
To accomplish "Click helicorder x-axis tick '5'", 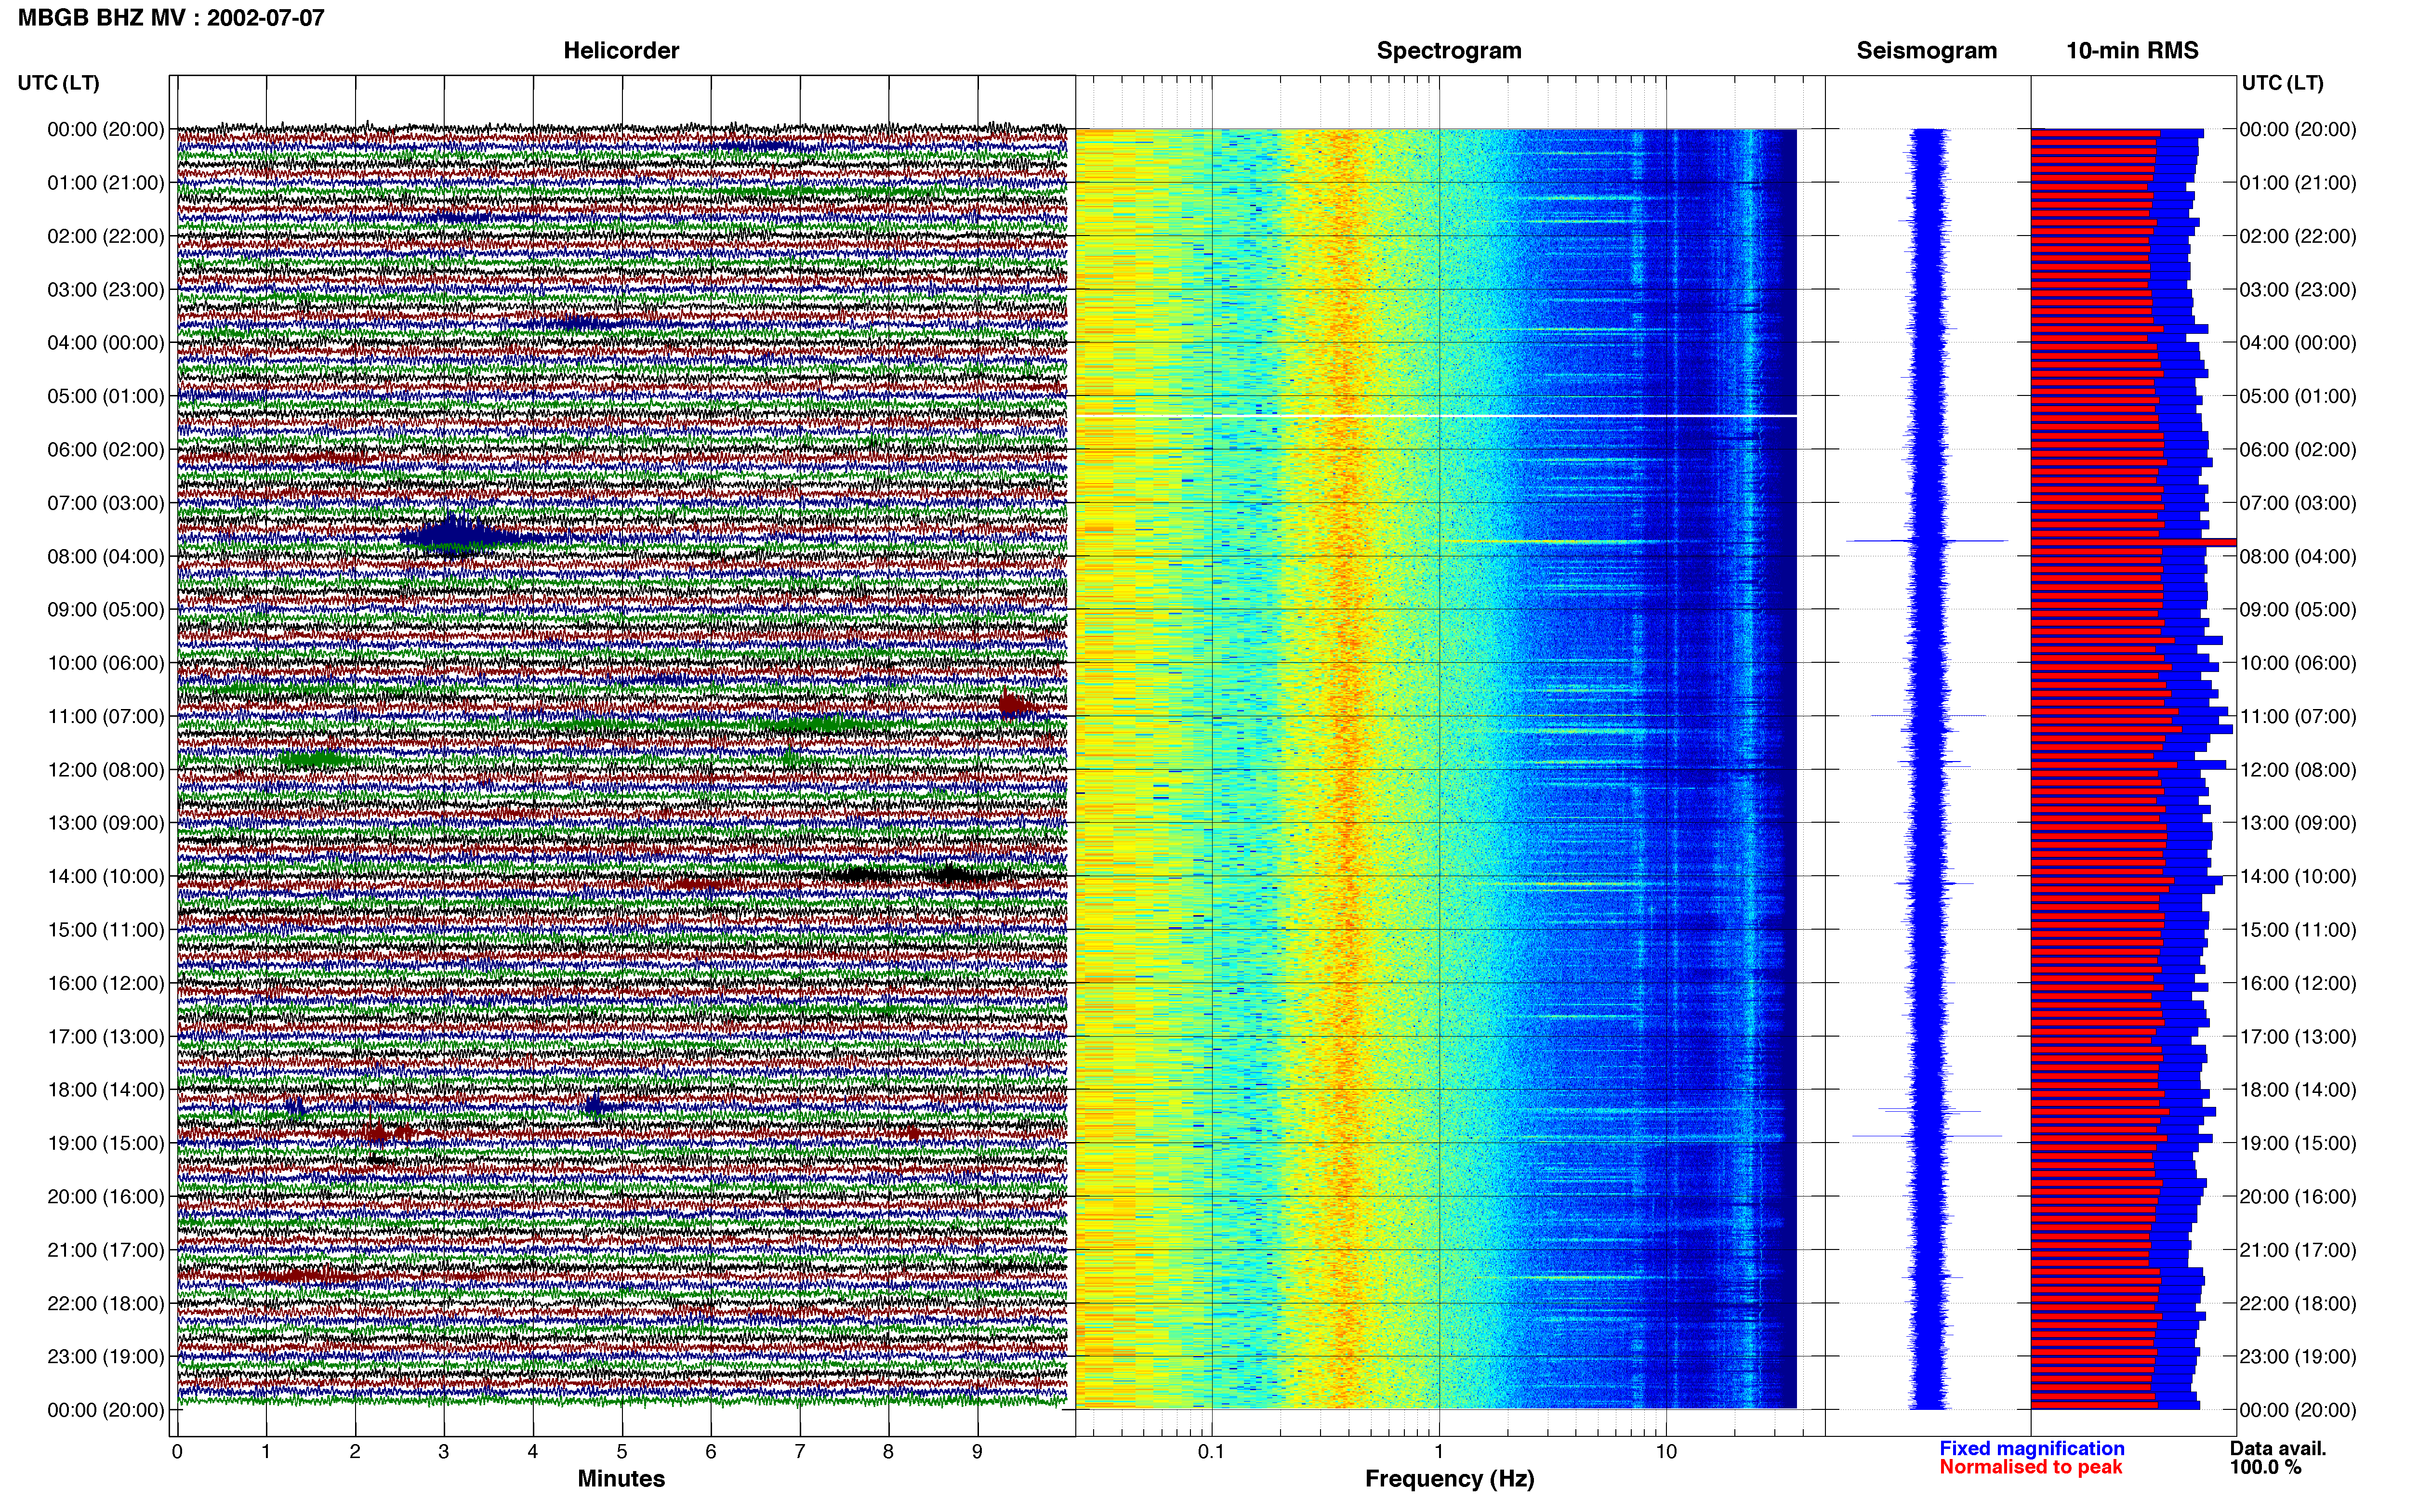I will tap(622, 1452).
